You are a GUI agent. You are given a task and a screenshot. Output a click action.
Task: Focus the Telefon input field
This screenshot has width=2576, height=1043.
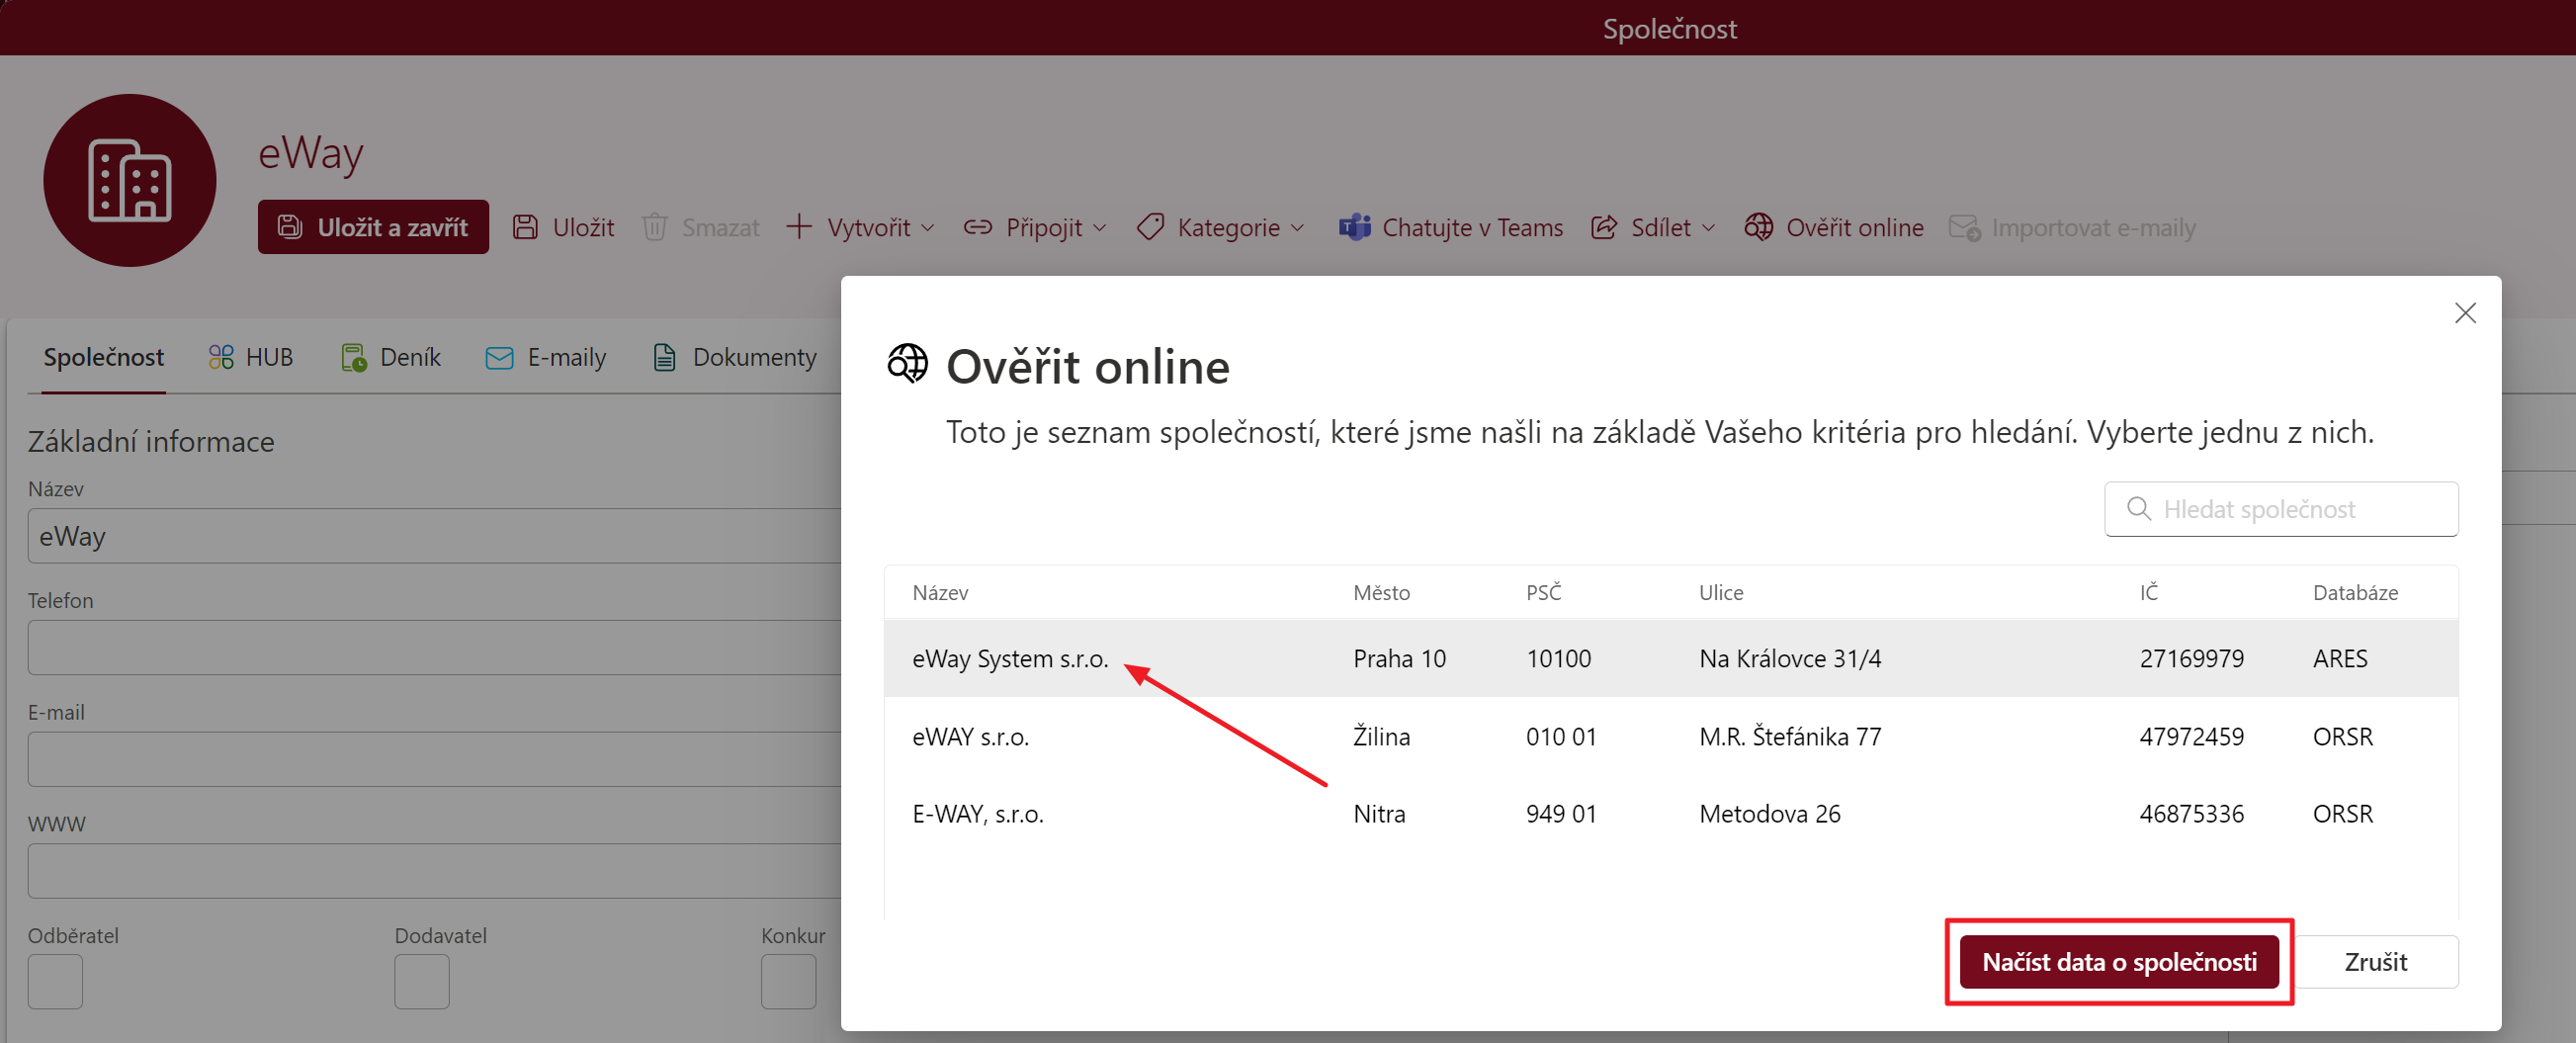coord(434,647)
